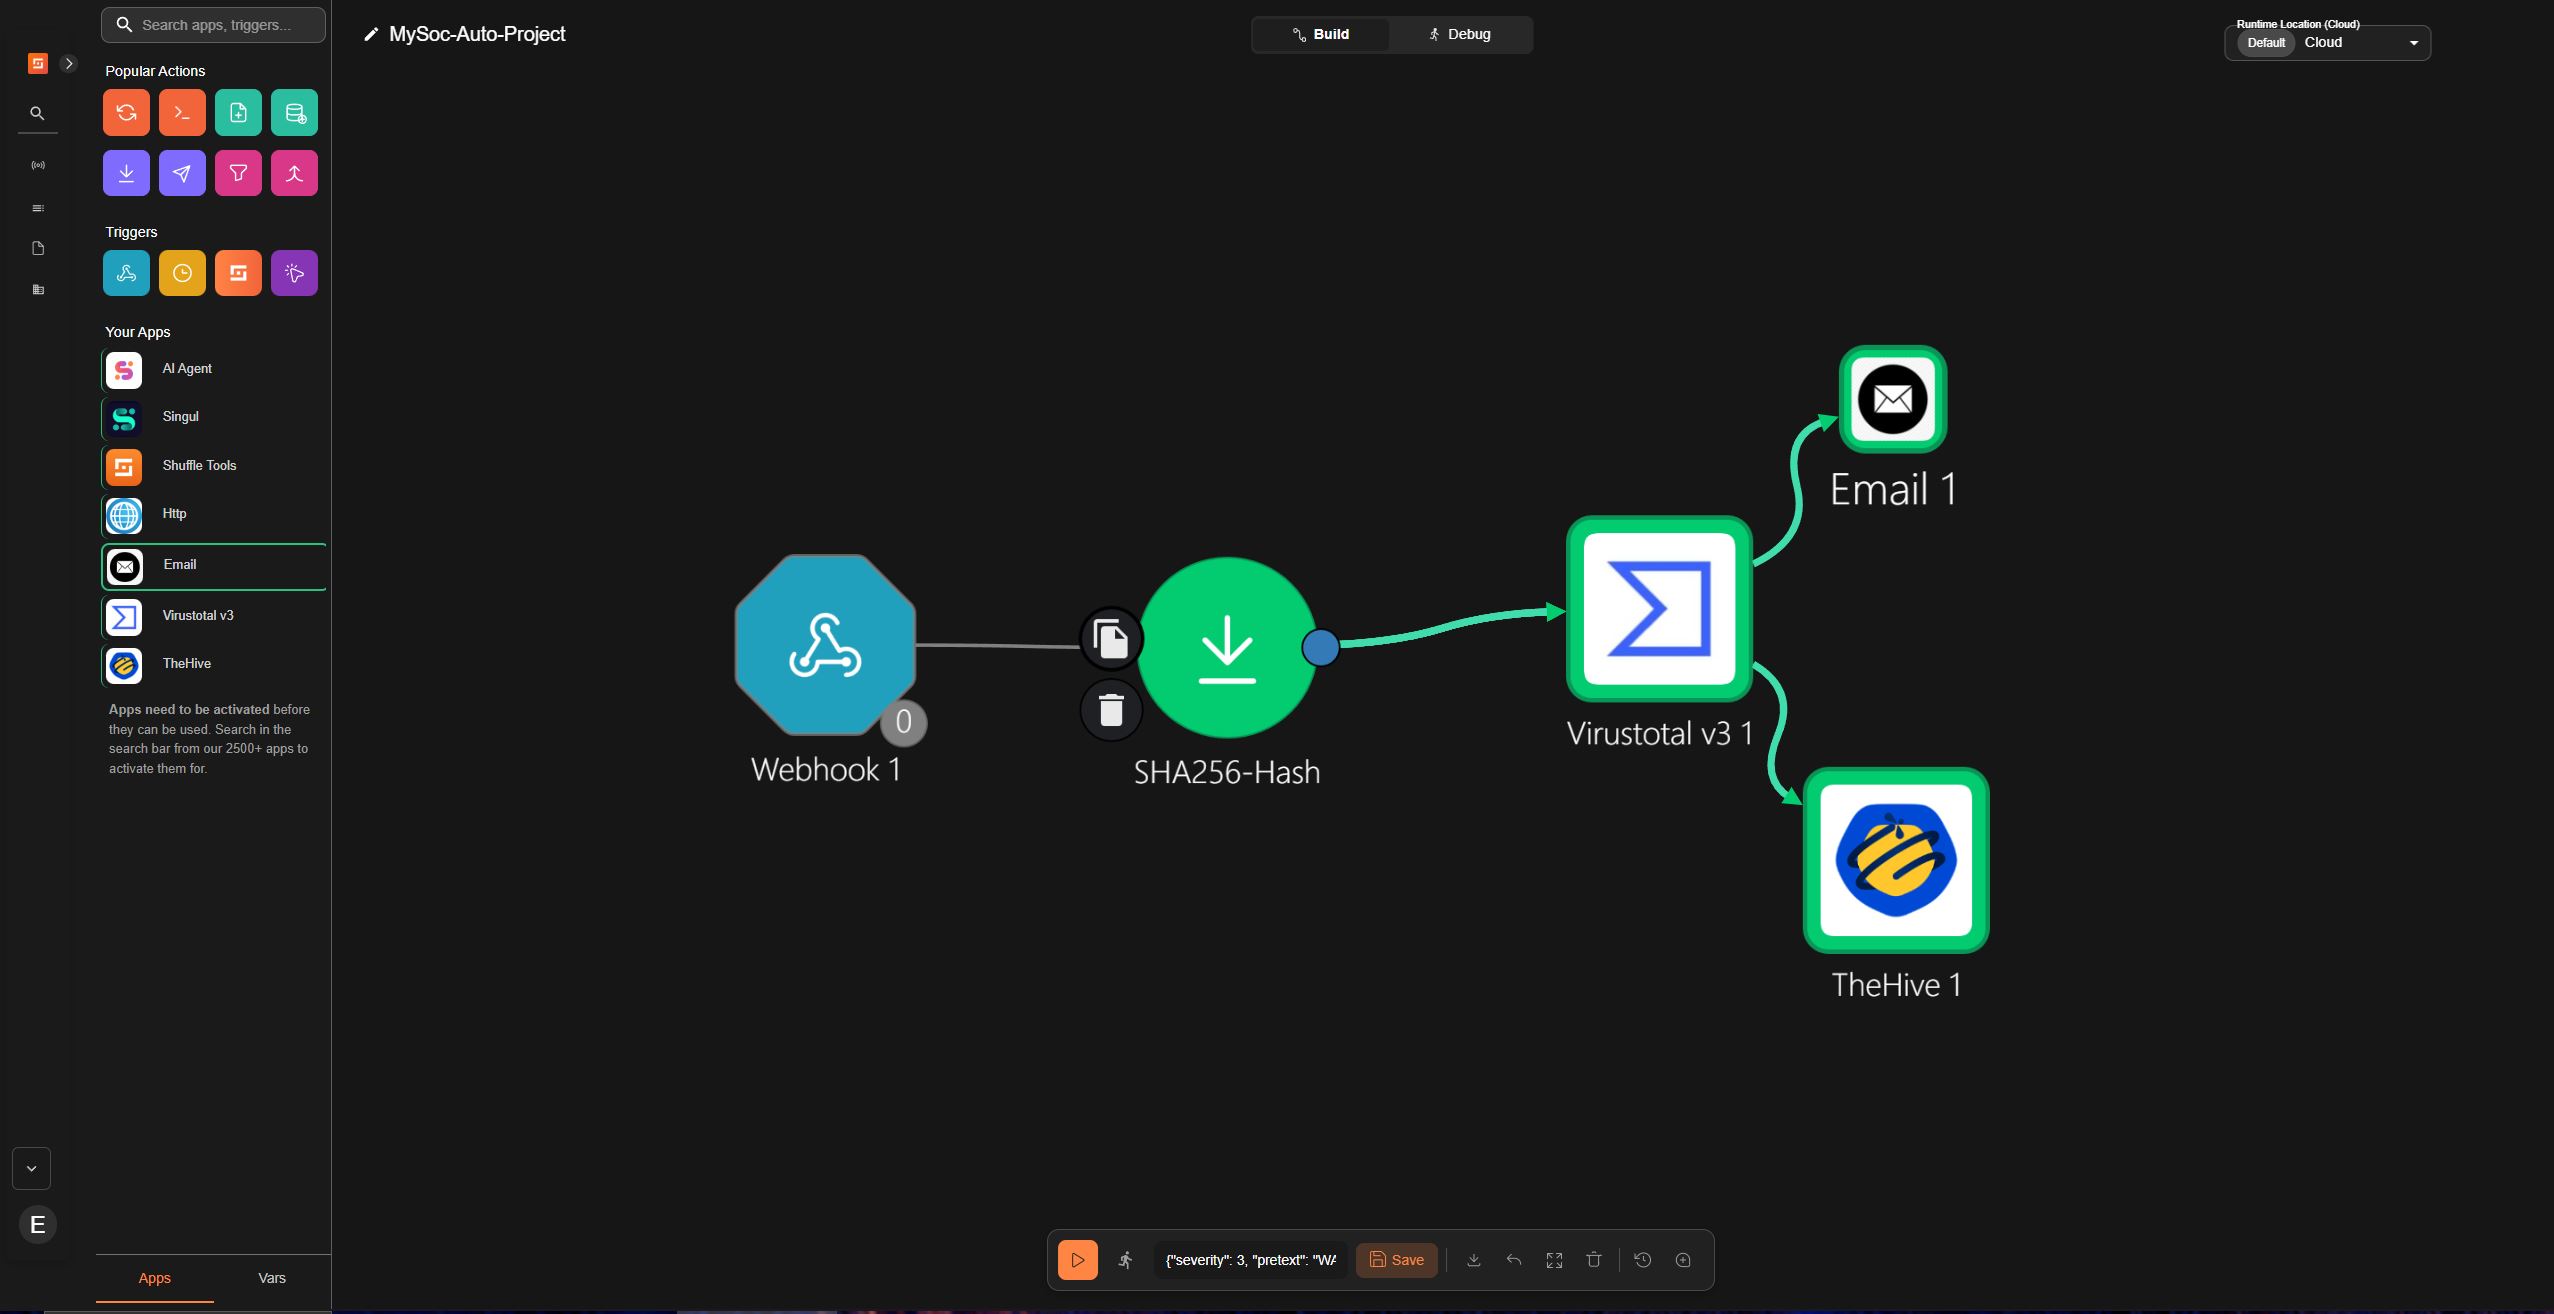The image size is (2554, 1314).
Task: Open the search icon in the left rail
Action: (x=38, y=113)
